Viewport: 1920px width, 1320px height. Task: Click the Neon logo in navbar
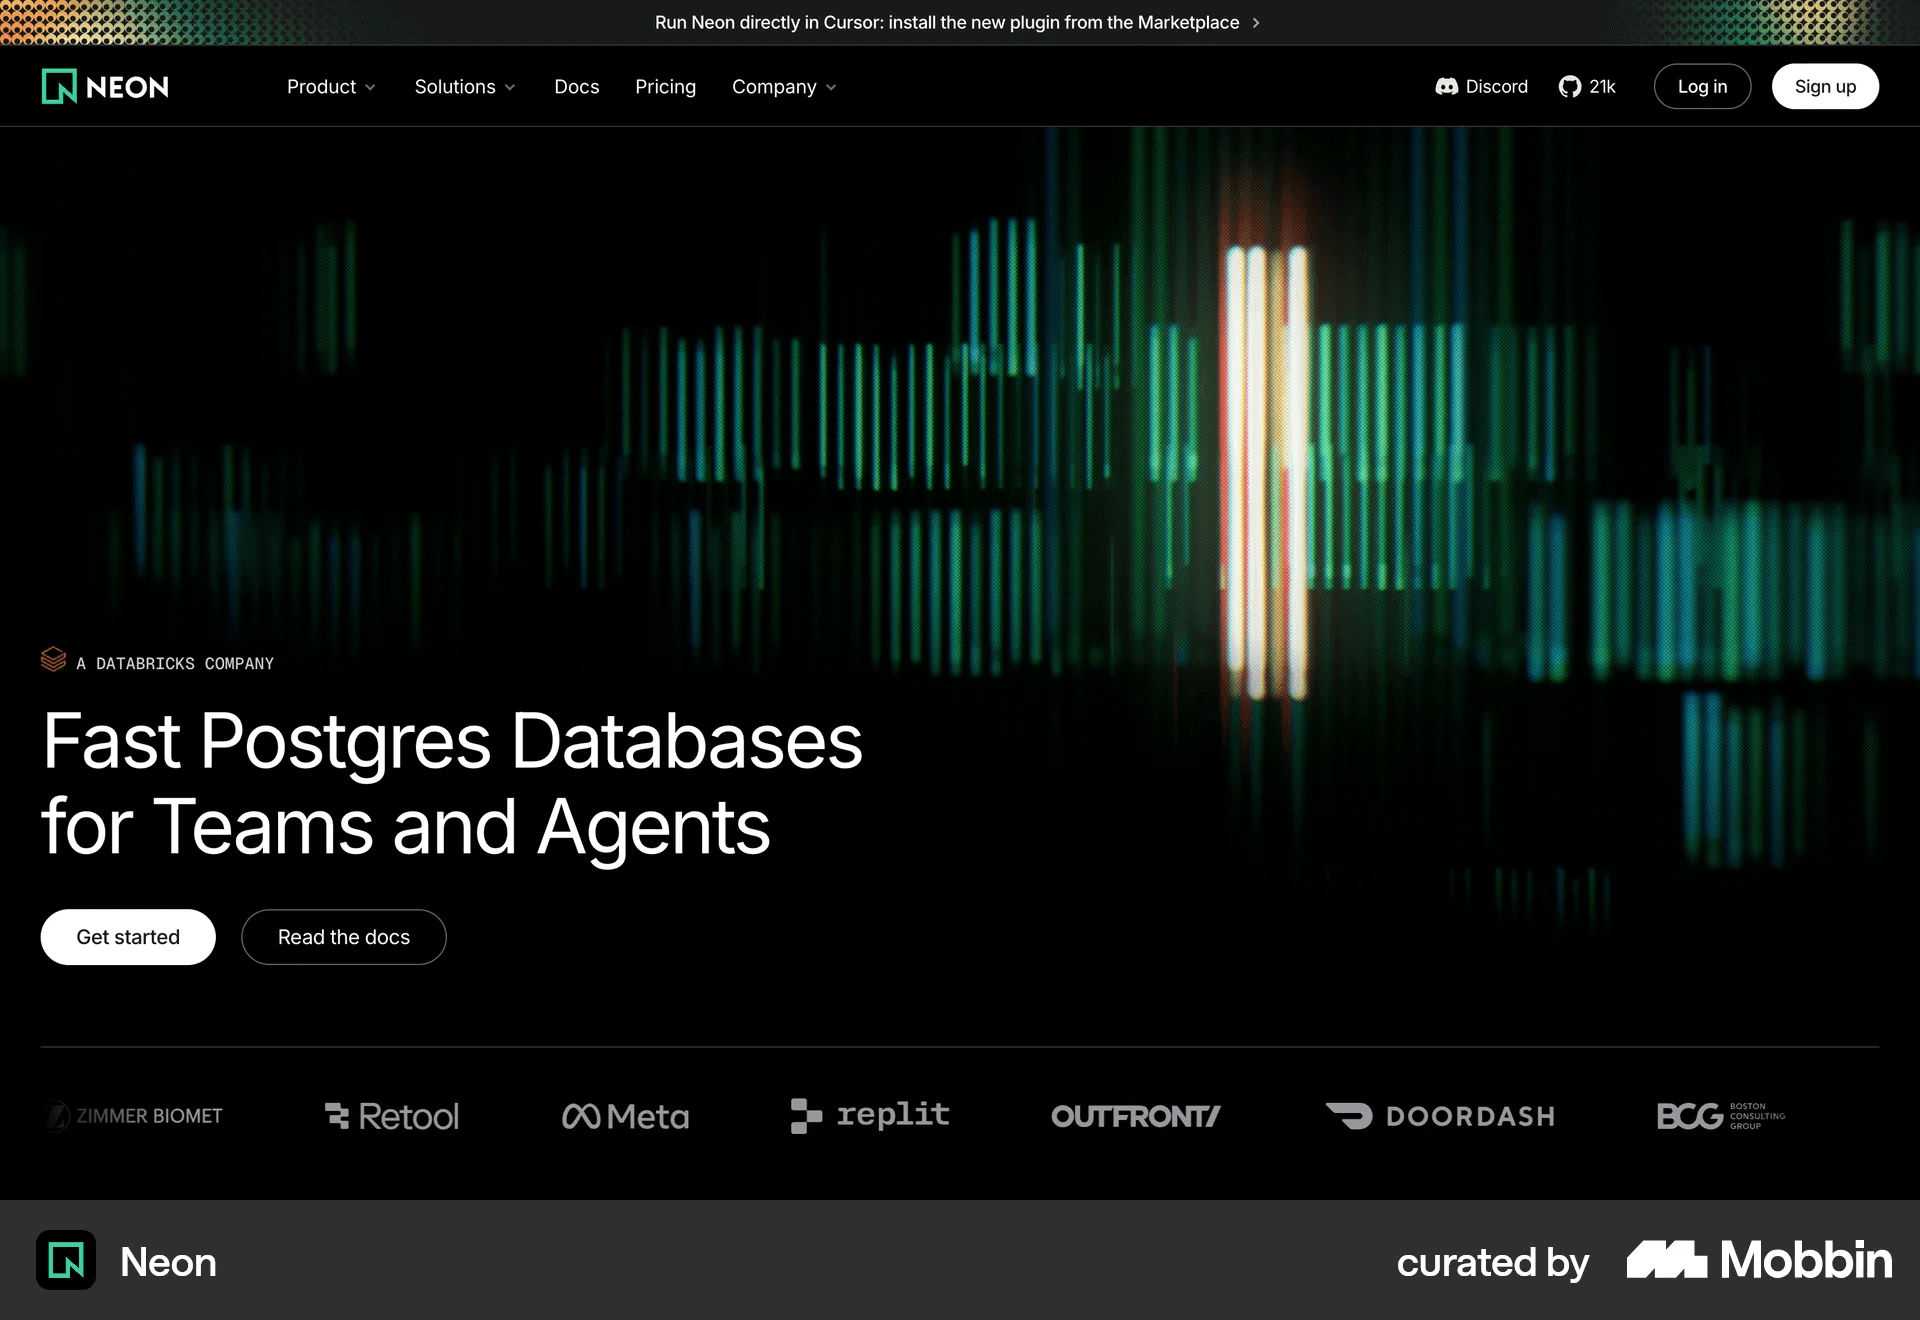[105, 87]
